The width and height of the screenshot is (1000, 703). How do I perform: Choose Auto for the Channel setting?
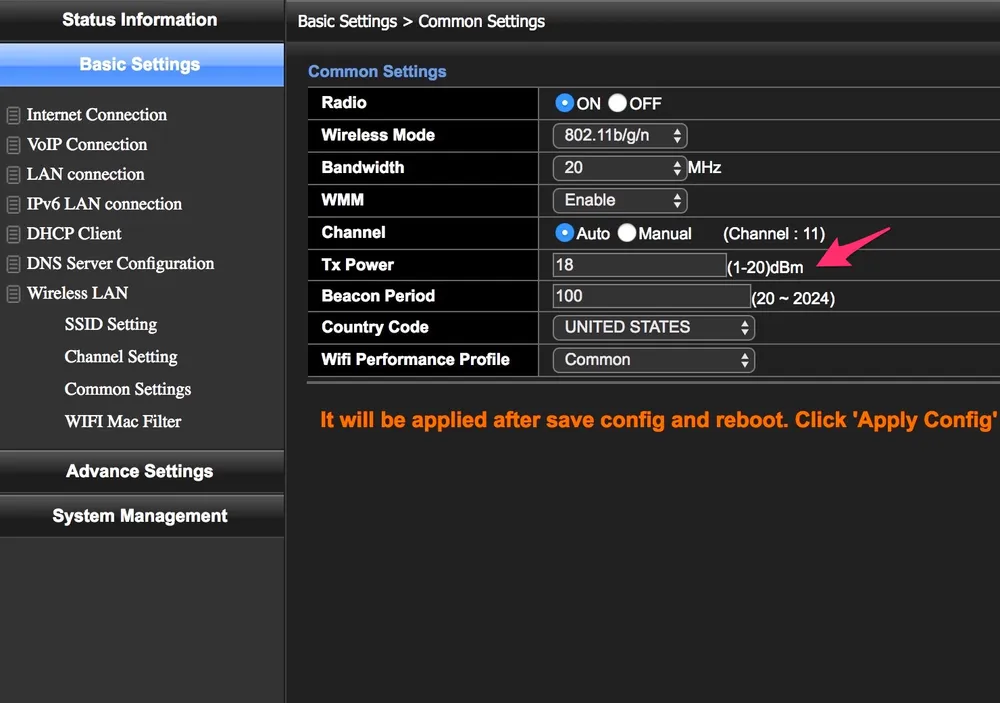[x=564, y=233]
